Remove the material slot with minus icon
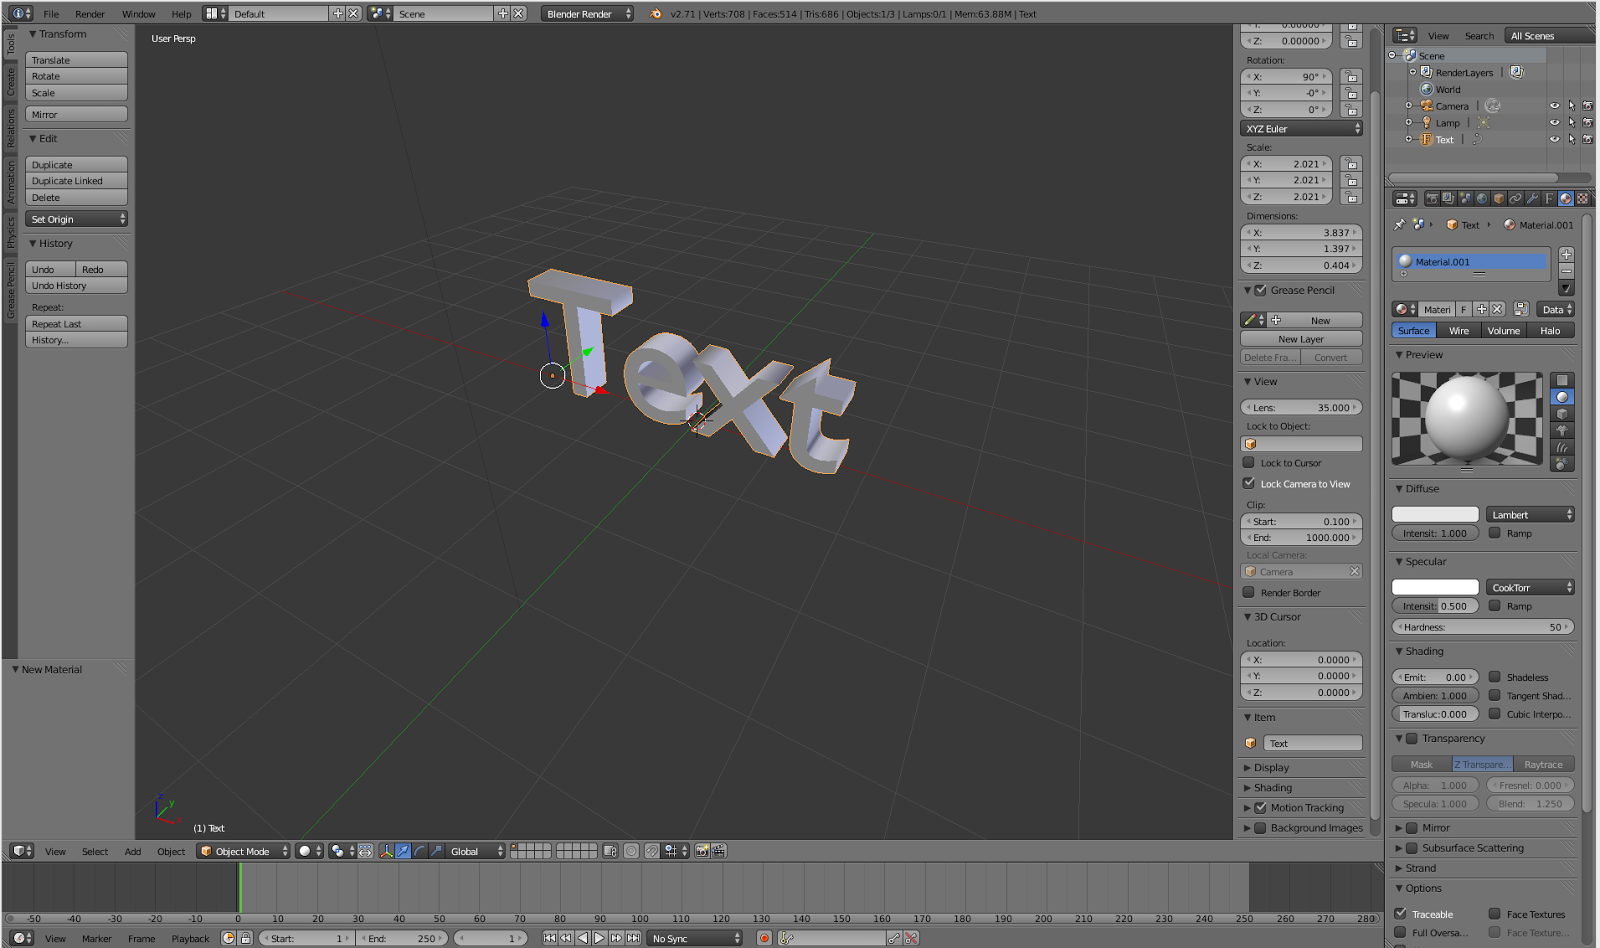The height and width of the screenshot is (948, 1600). (1566, 271)
